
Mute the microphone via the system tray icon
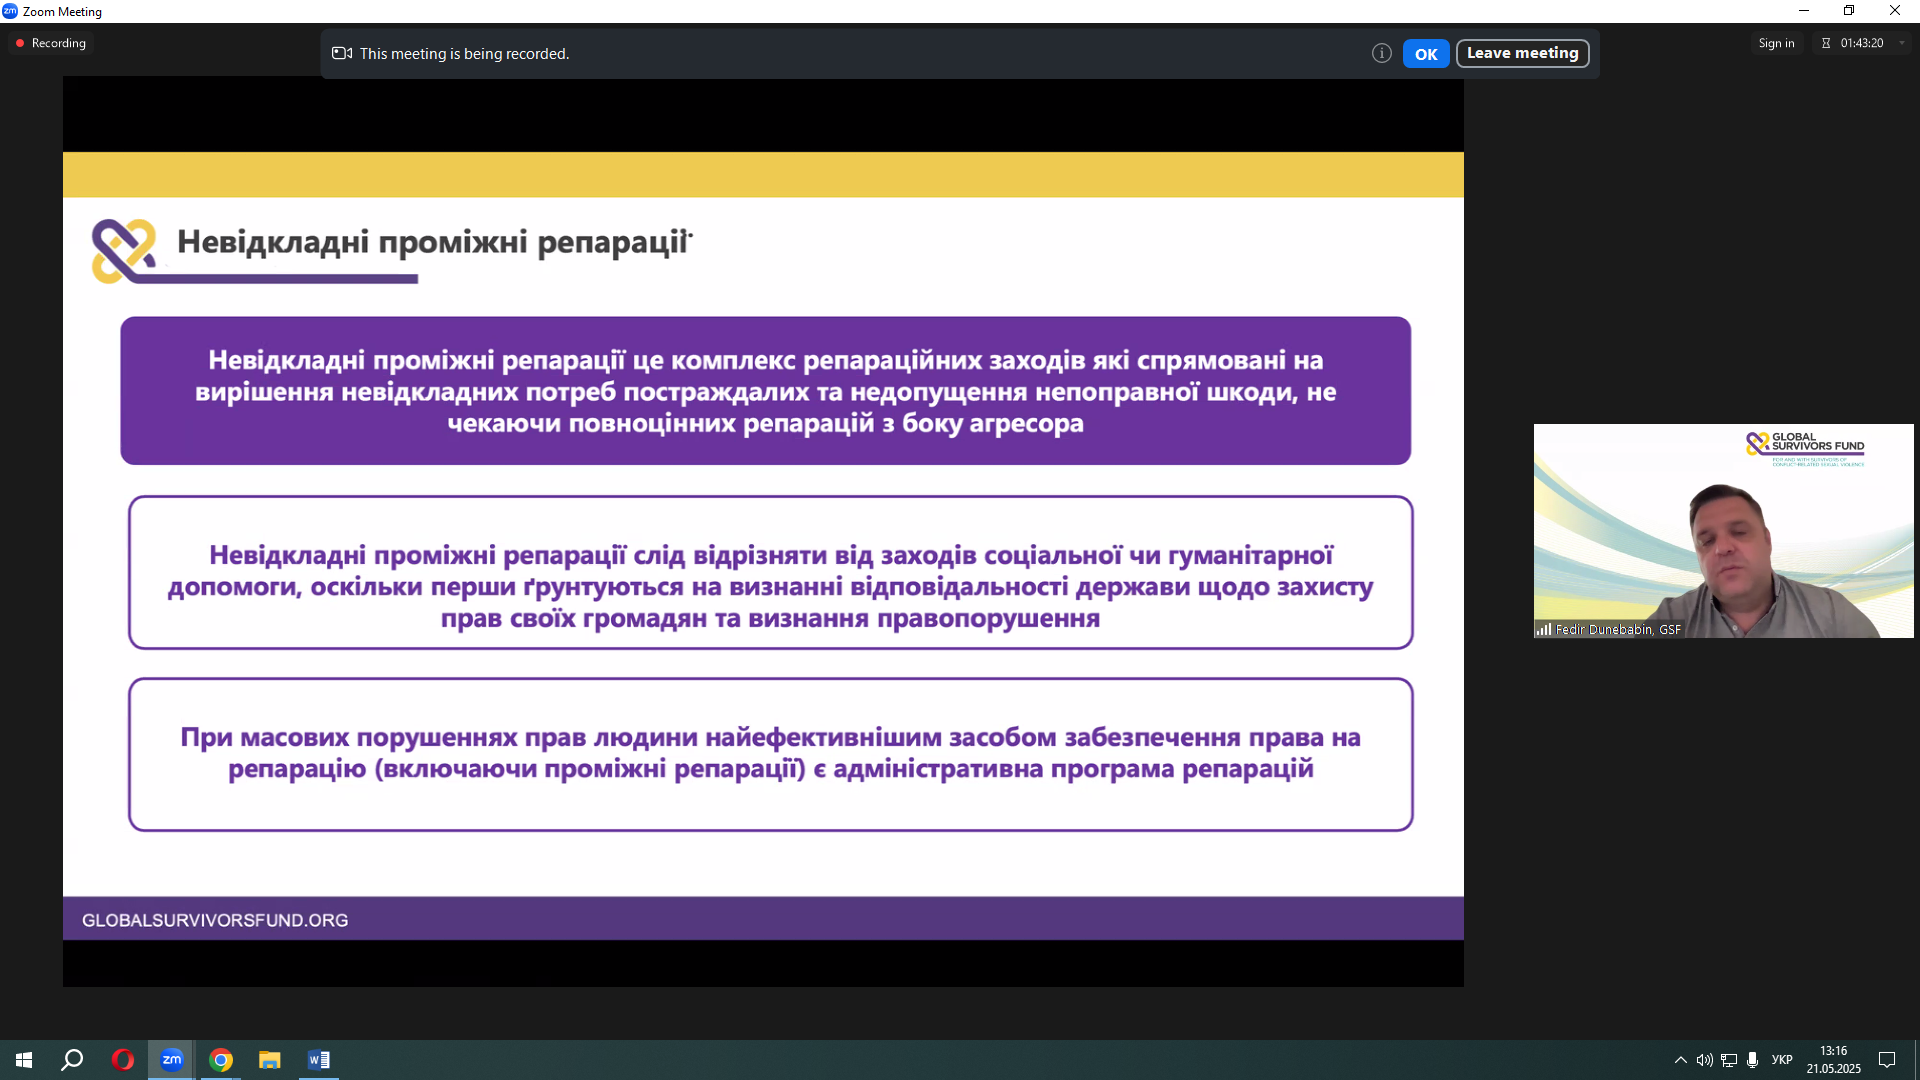[1752, 1060]
